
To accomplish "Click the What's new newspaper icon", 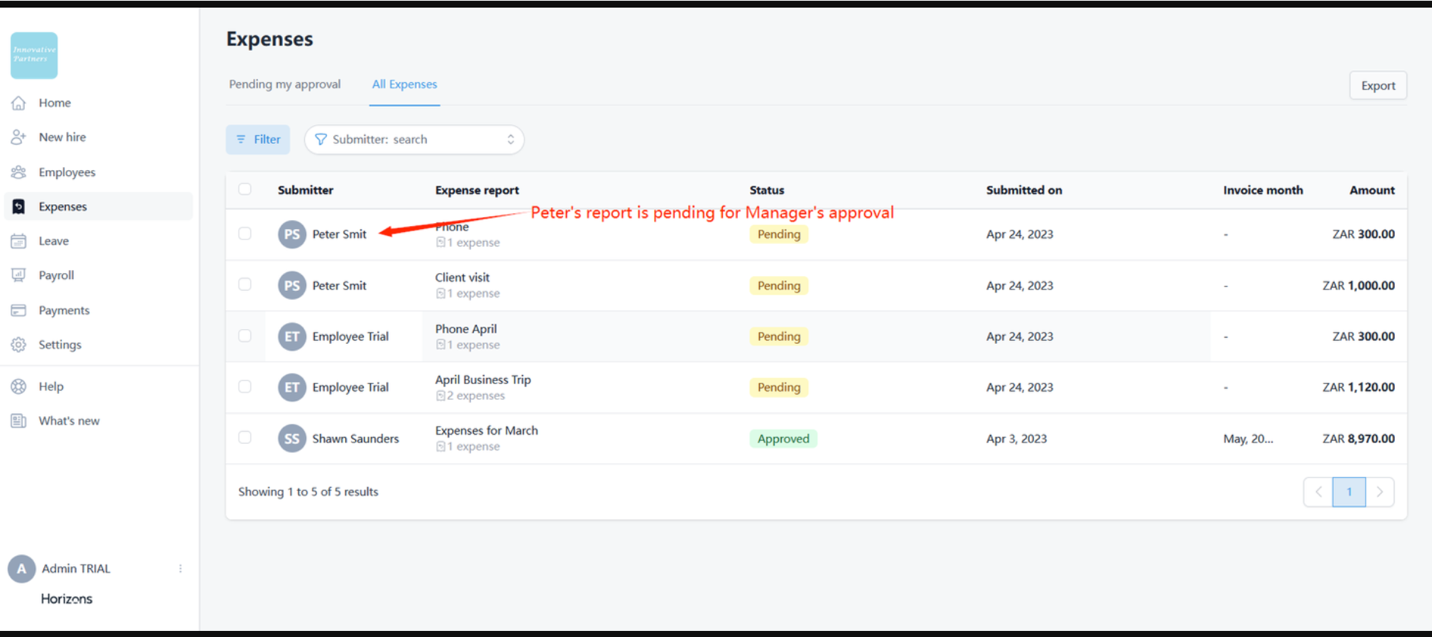I will pos(18,421).
